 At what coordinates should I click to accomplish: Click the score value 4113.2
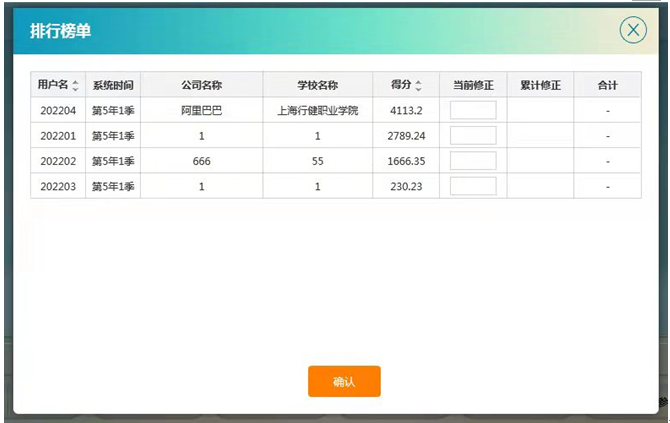(406, 110)
